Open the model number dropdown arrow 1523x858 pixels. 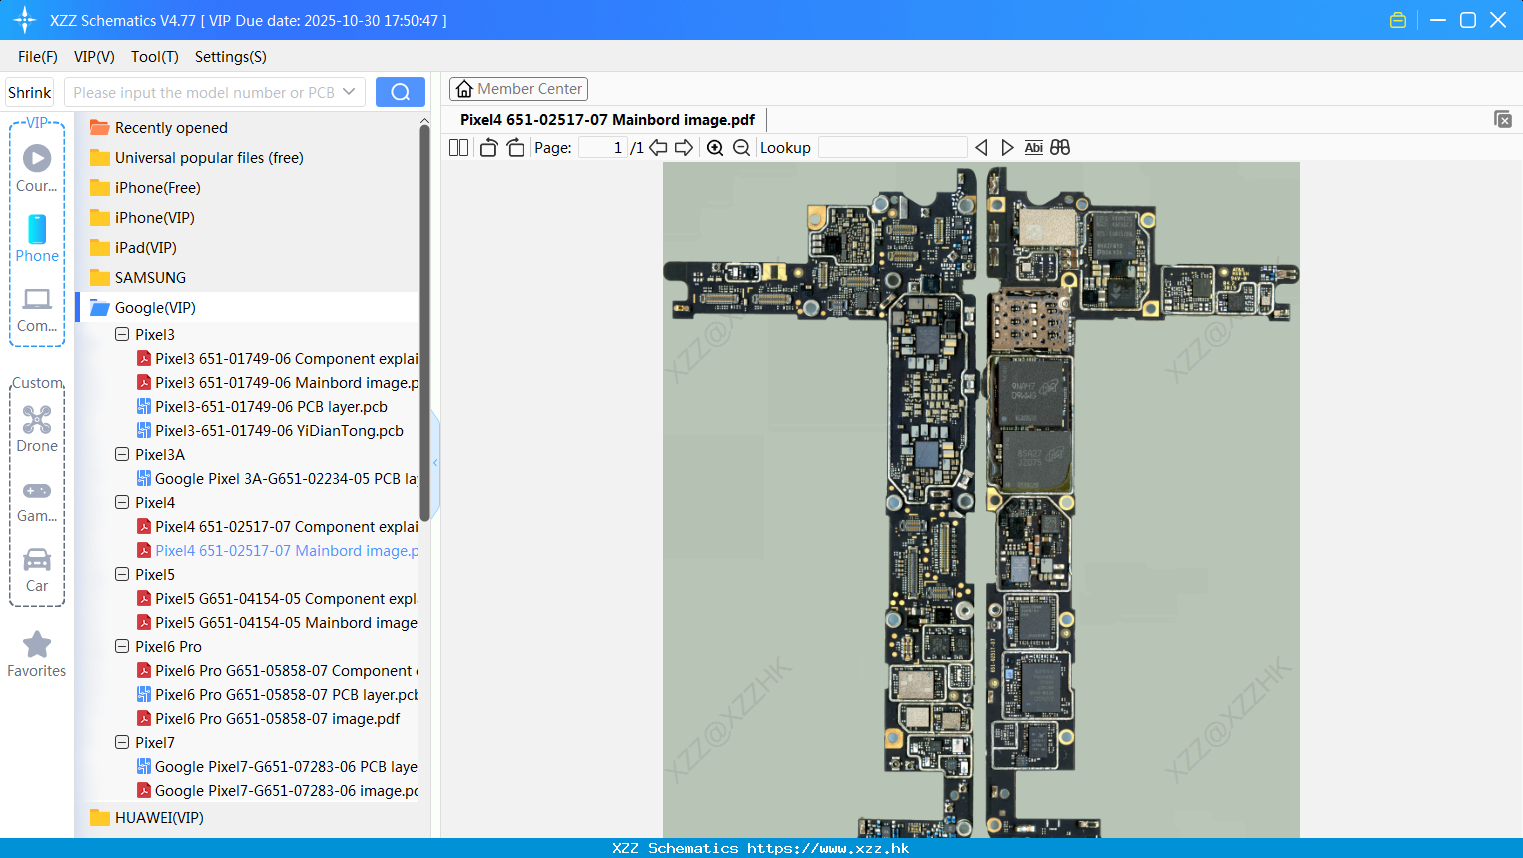click(349, 92)
